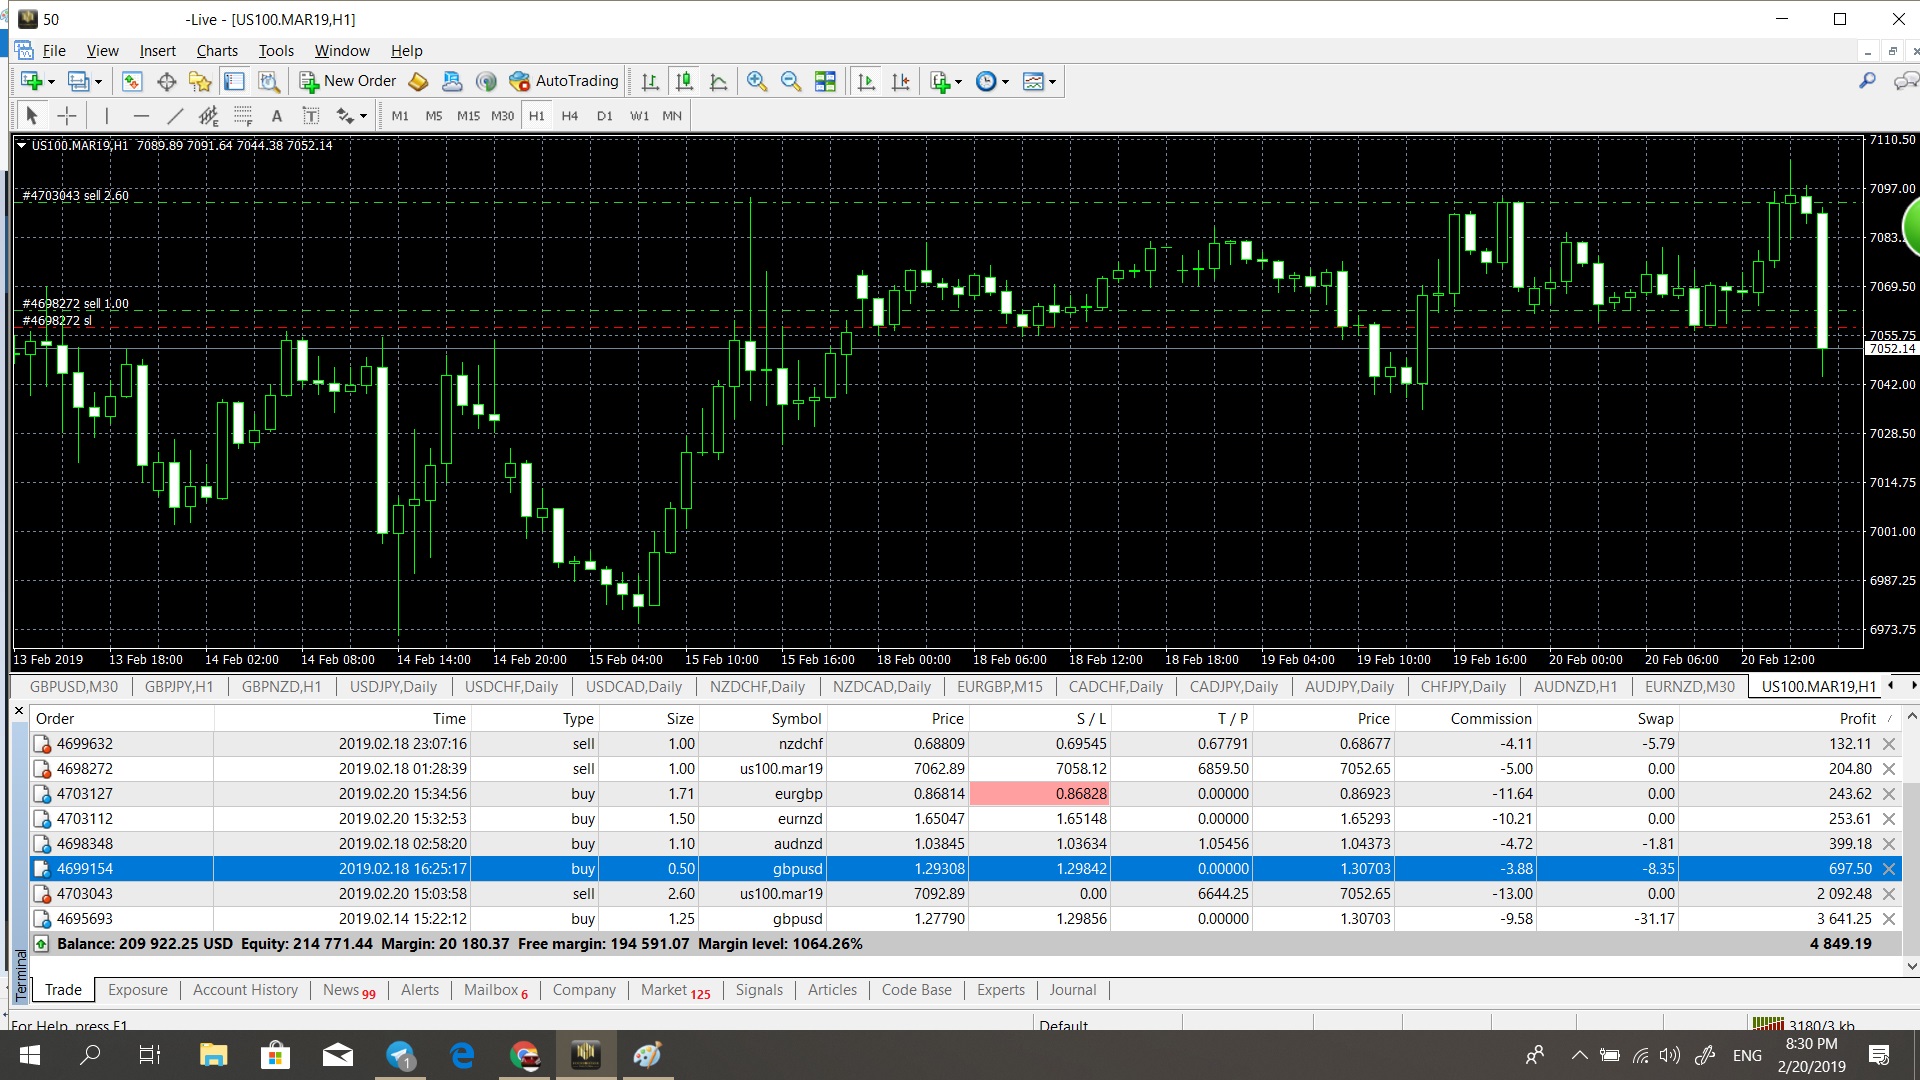
Task: Open MetaEditor via the yellow book icon
Action: click(418, 82)
